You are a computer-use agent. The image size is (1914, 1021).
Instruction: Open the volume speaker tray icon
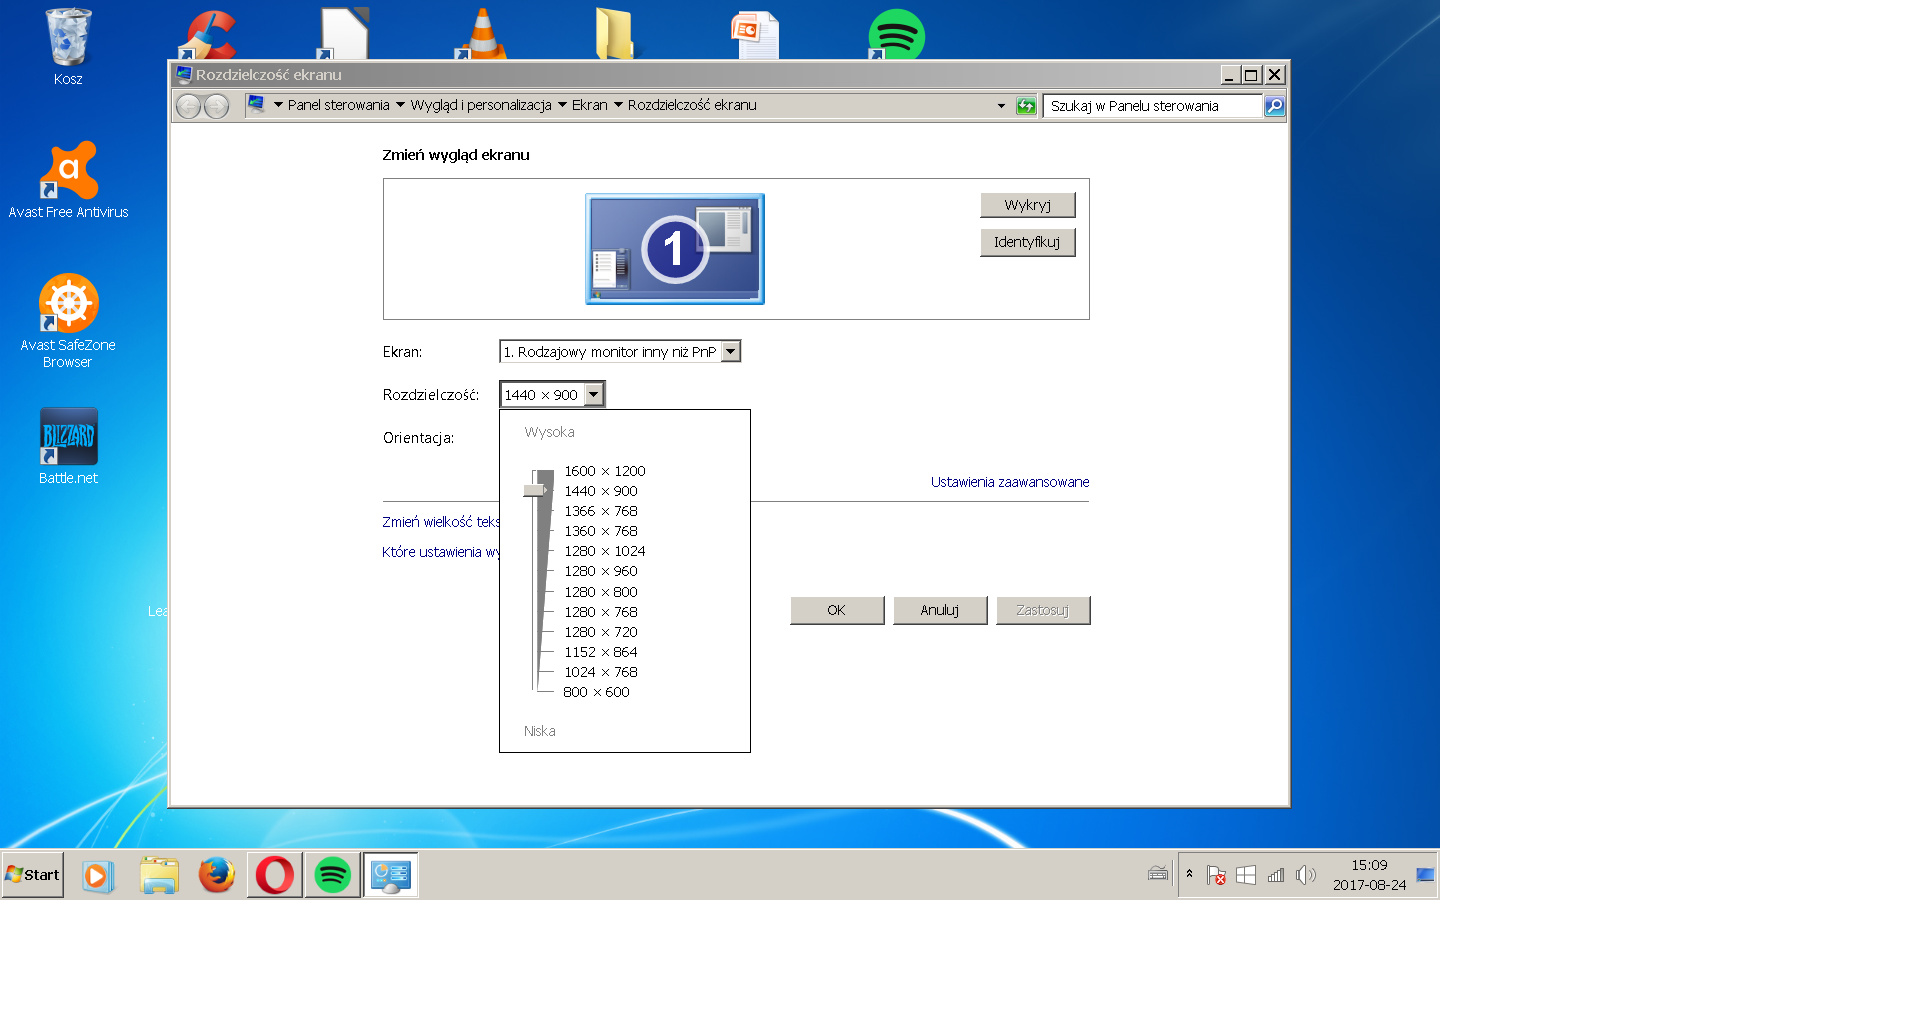tap(1305, 875)
